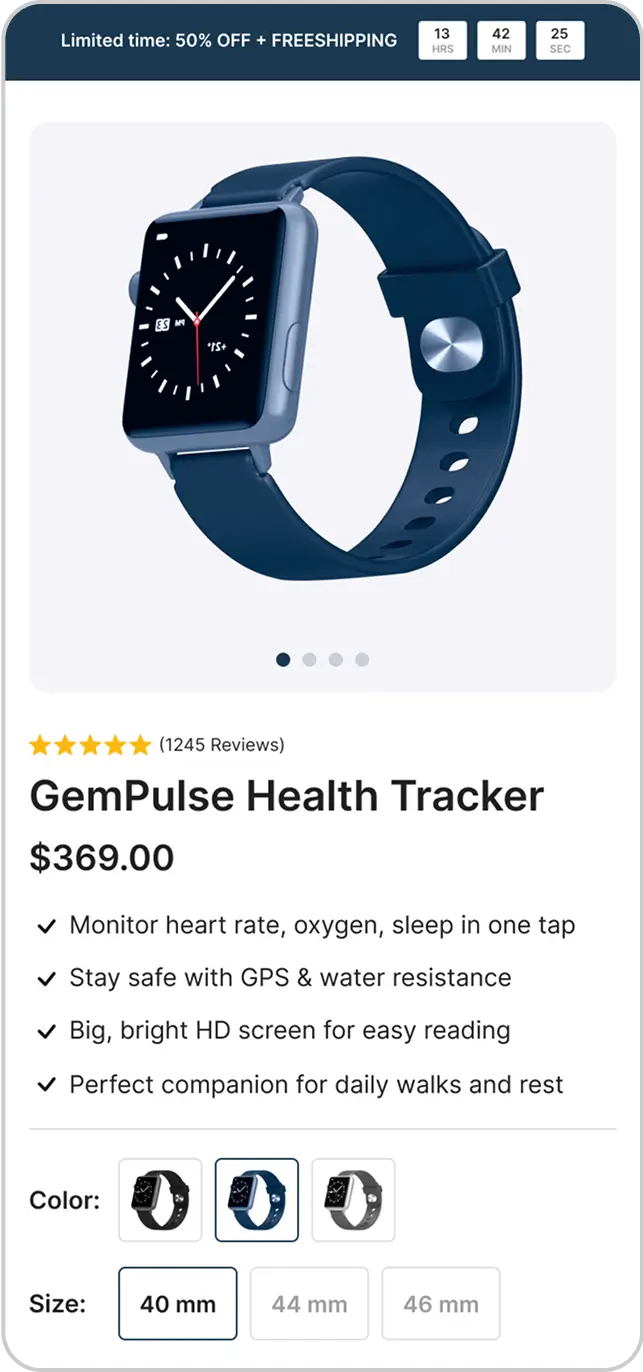The width and height of the screenshot is (643, 1372).
Task: Click the GemPulse Health Tracker title
Action: [x=287, y=797]
